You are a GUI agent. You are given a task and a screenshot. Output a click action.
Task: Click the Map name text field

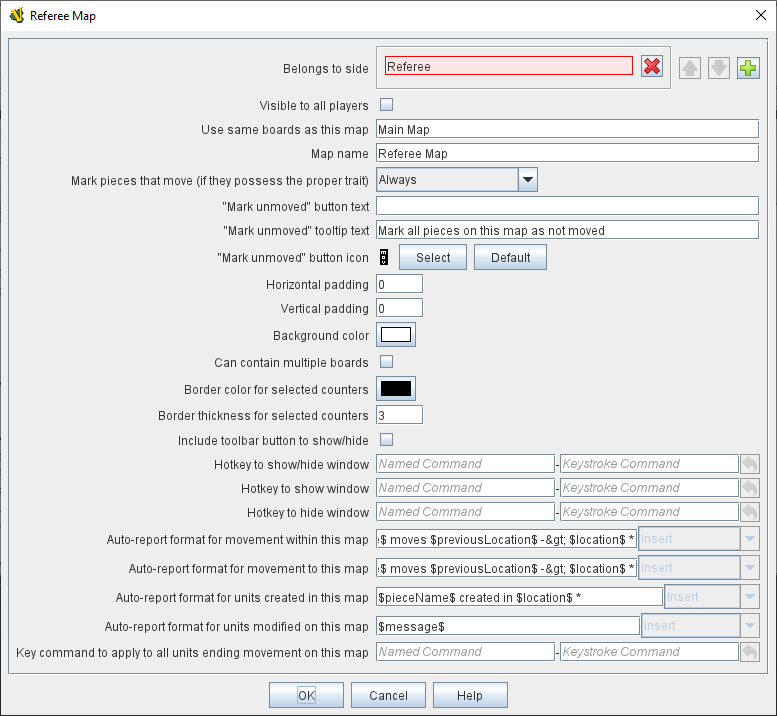point(567,154)
